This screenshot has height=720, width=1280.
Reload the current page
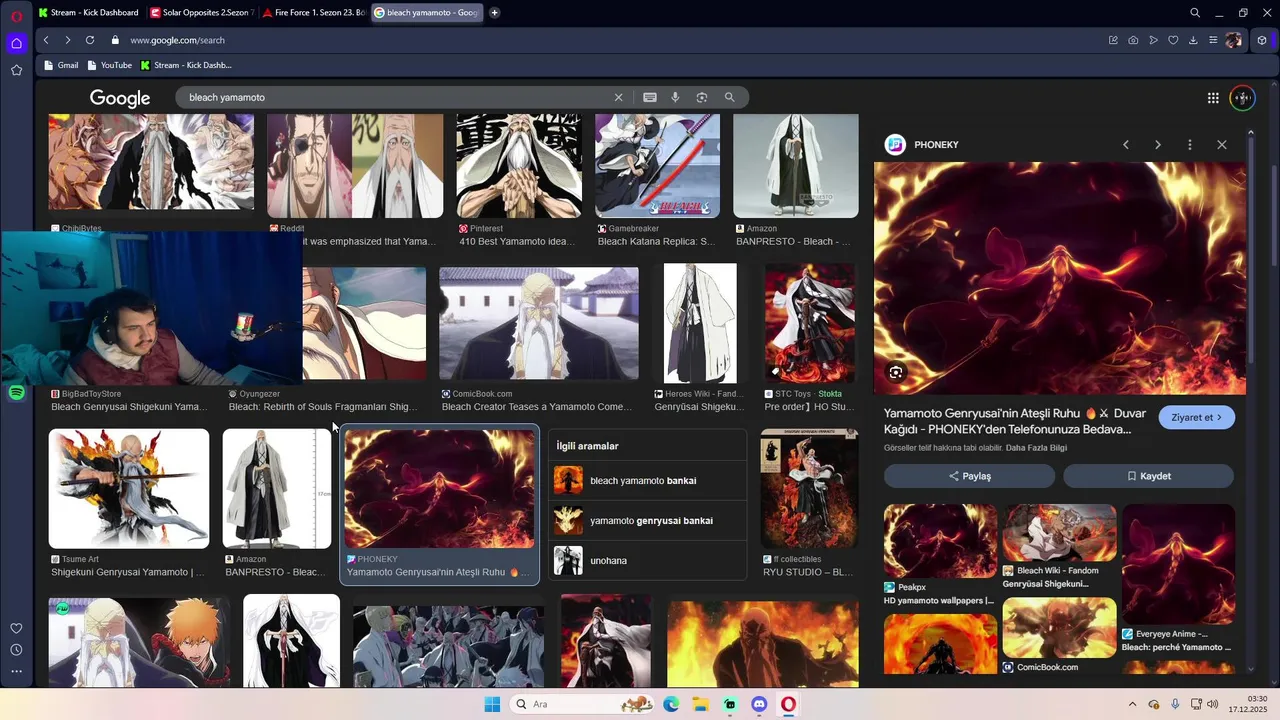pyautogui.click(x=90, y=40)
